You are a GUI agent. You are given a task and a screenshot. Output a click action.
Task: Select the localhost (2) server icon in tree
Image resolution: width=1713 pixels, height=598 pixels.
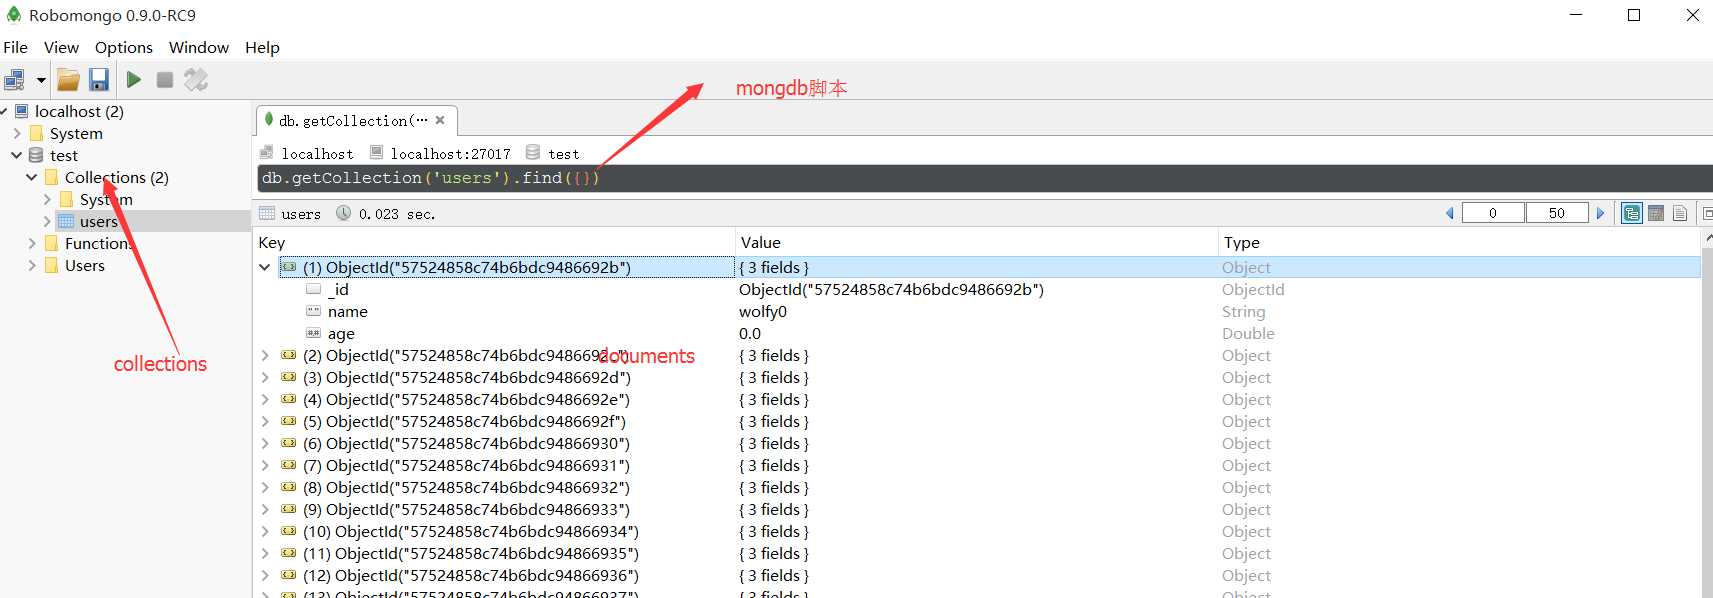[21, 111]
